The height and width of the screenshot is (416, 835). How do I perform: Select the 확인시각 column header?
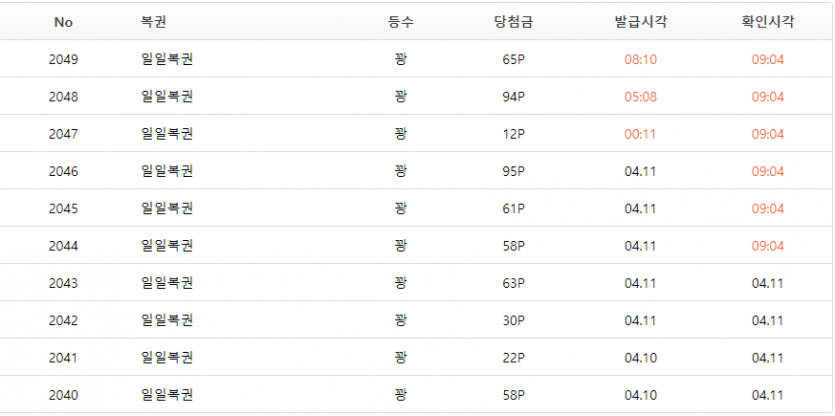[x=767, y=22]
